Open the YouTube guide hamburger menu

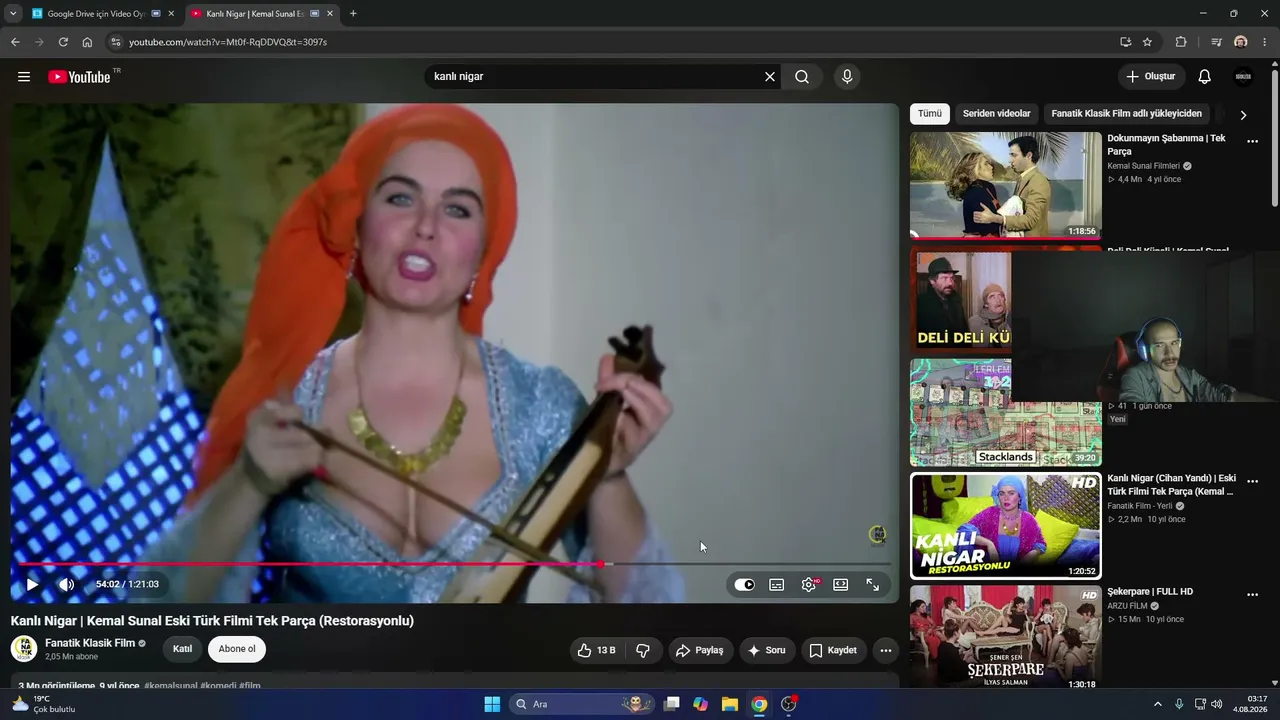(x=24, y=77)
